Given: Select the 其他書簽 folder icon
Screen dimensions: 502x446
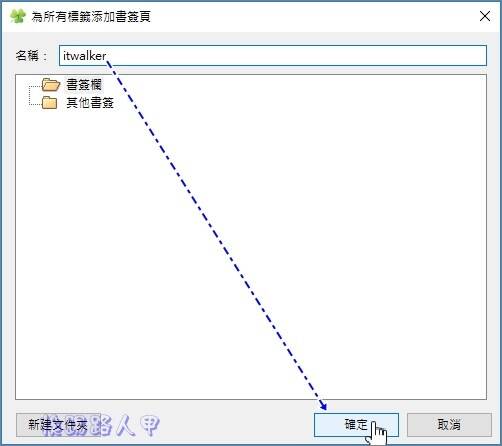Looking at the screenshot, I should coord(50,103).
